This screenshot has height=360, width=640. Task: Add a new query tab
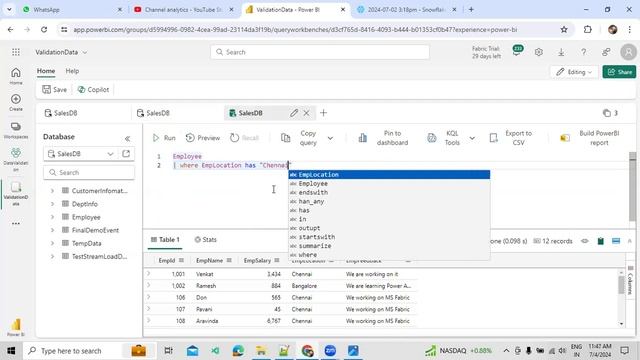pyautogui.click(x=323, y=113)
